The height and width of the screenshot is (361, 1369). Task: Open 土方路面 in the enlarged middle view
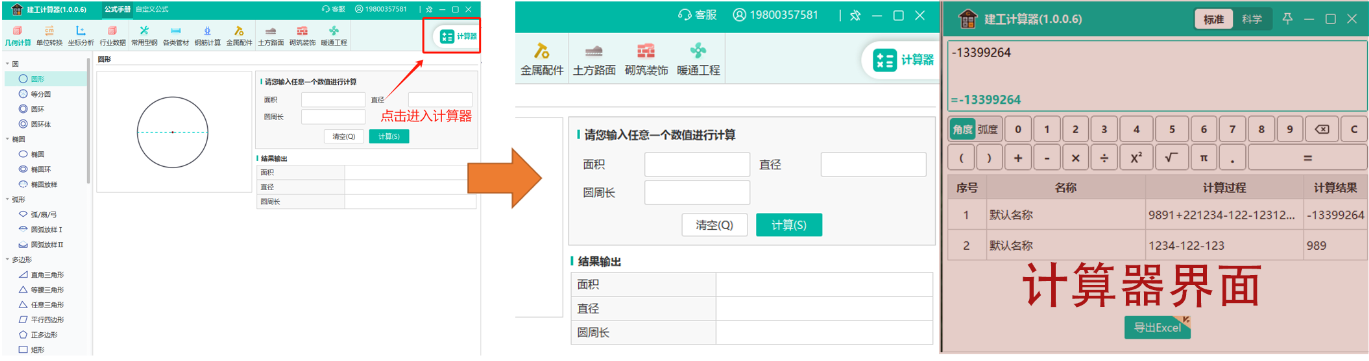tap(594, 60)
